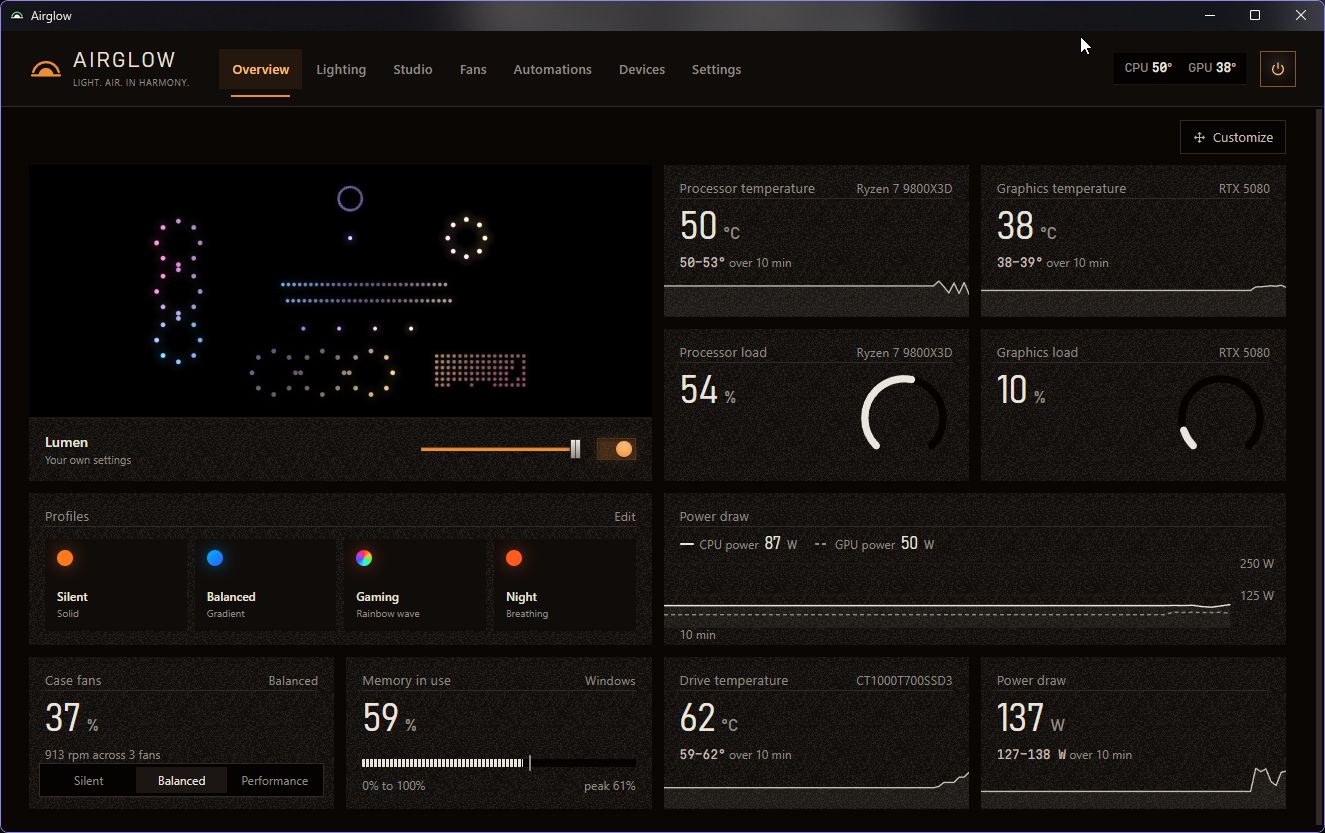Screen dimensions: 1325x833
Task: Select Performance fan mode
Action: pyautogui.click(x=275, y=781)
